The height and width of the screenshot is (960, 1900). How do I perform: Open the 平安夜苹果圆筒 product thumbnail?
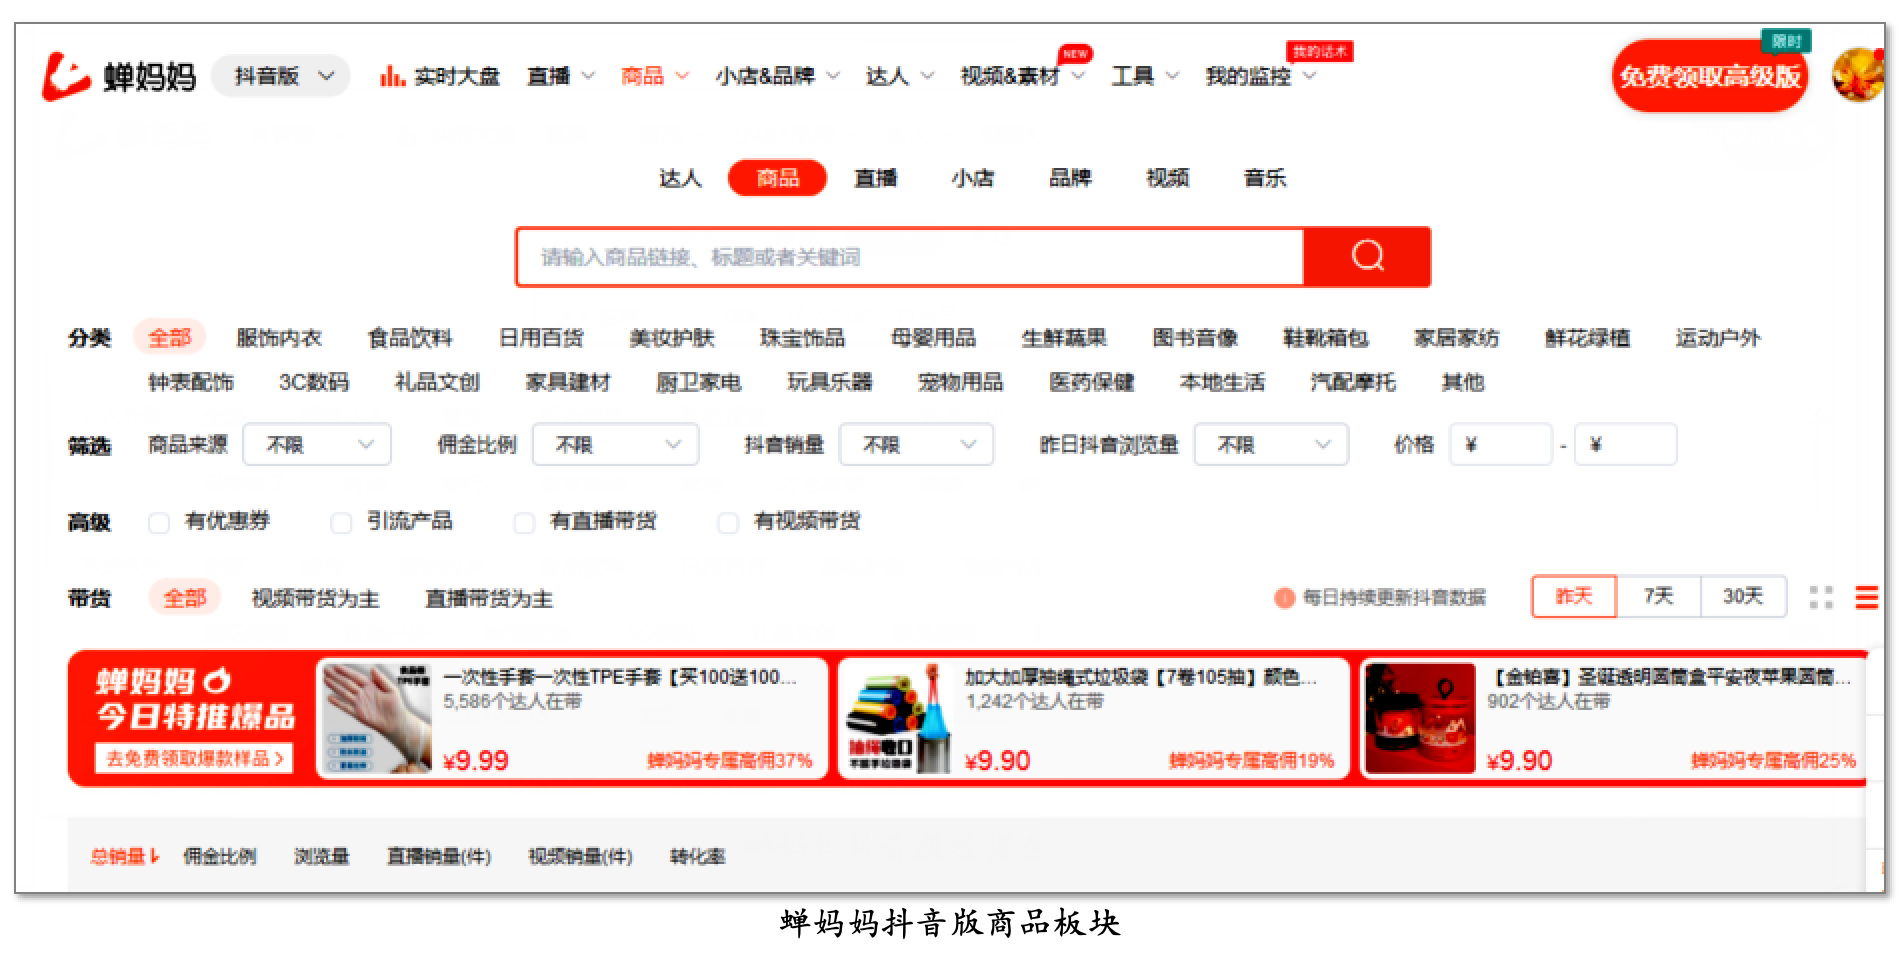1420,717
